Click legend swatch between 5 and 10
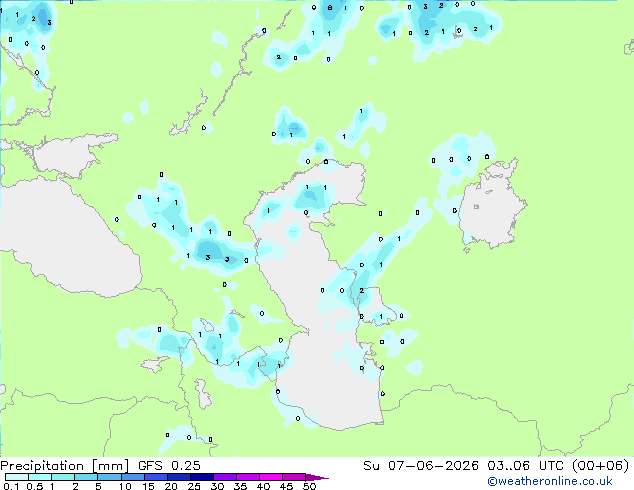This screenshot has height=490, width=634. 109,477
